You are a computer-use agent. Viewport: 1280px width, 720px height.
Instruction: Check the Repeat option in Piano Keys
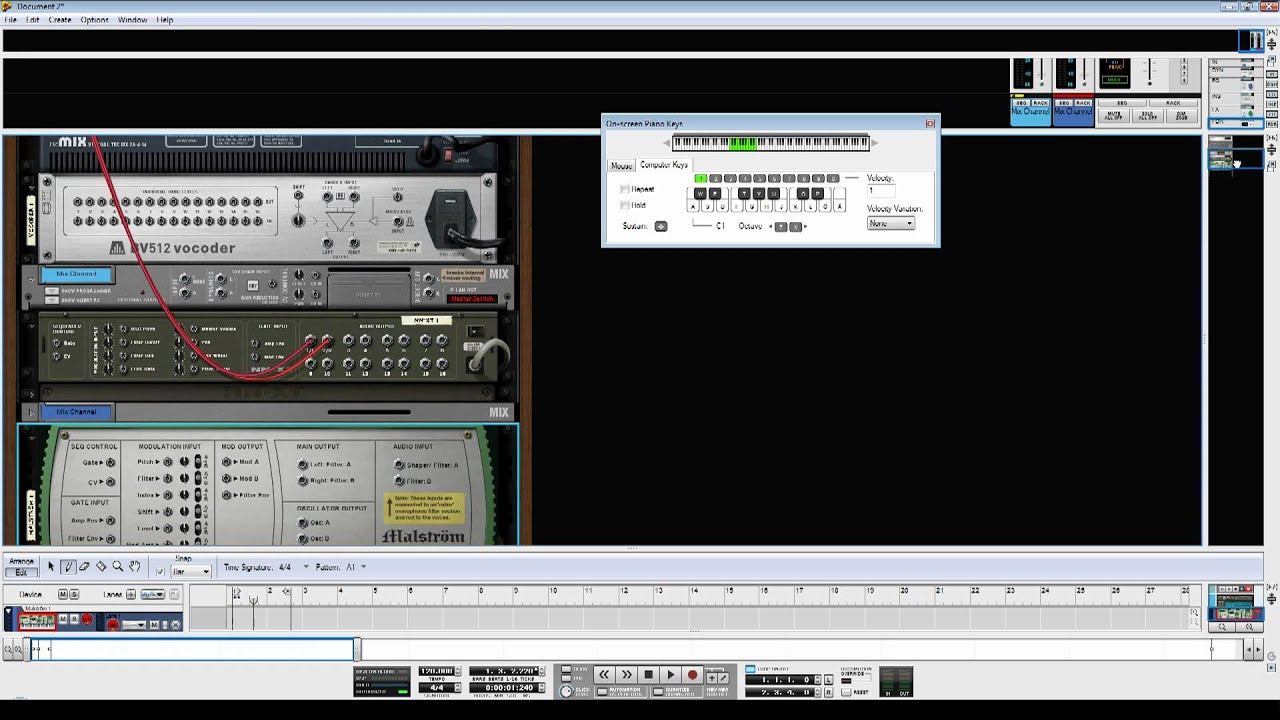(625, 189)
